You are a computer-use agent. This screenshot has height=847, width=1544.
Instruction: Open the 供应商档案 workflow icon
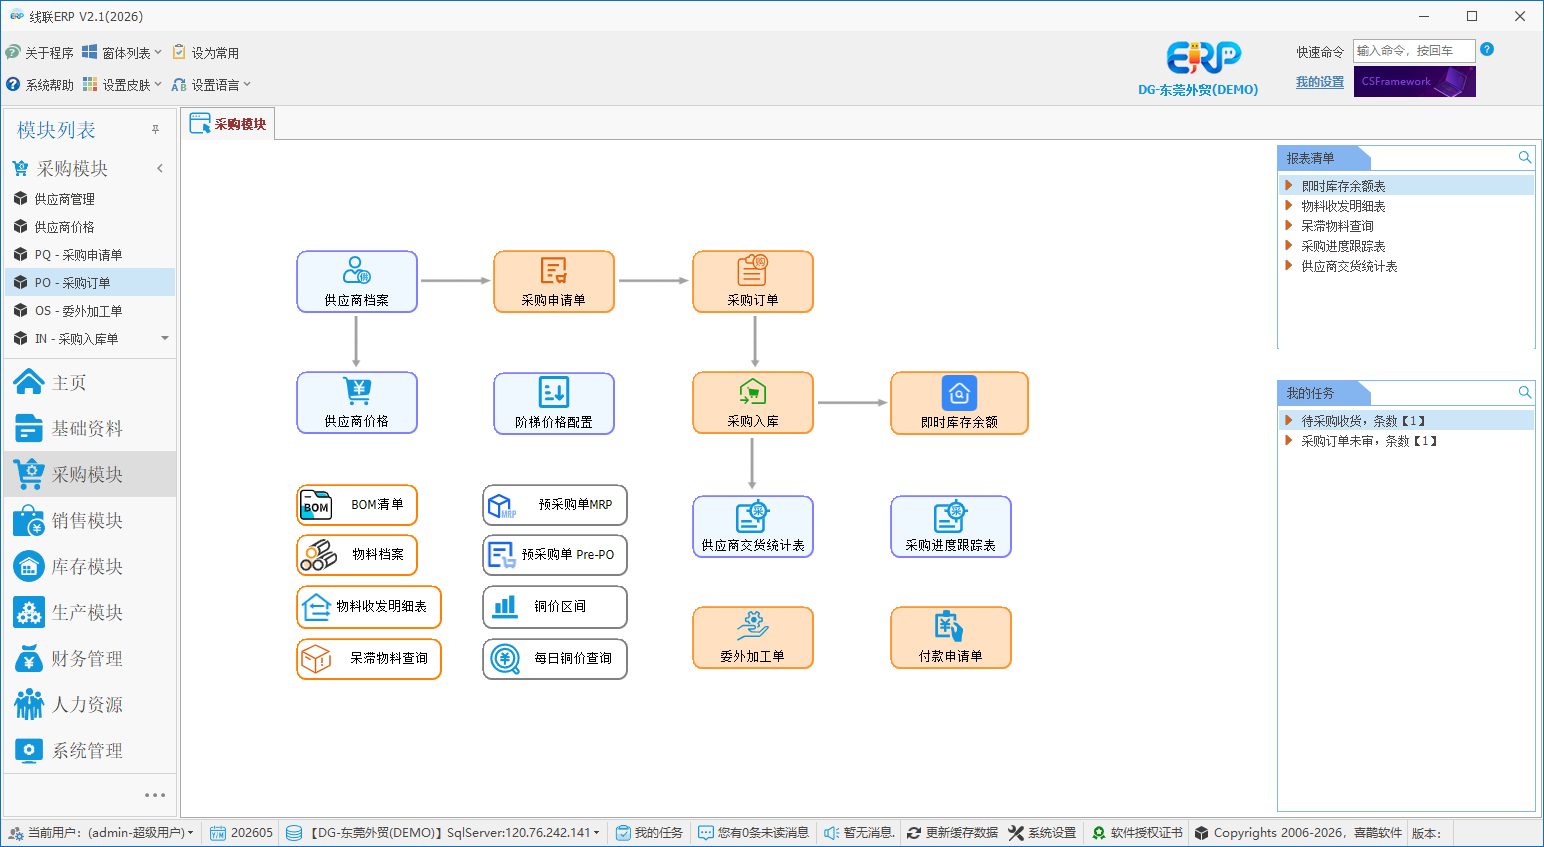point(357,282)
